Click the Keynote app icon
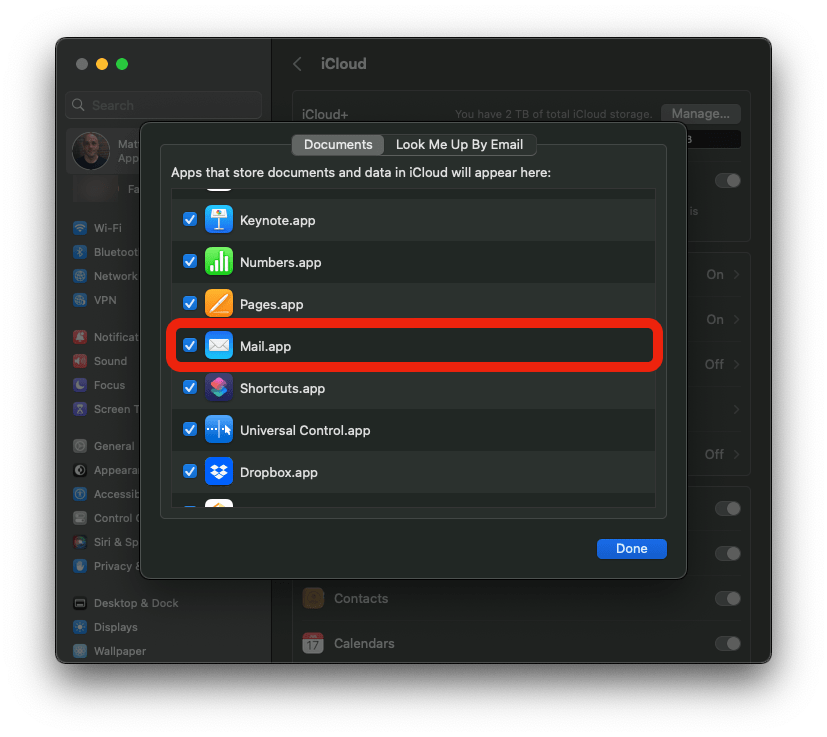The width and height of the screenshot is (827, 737). point(218,220)
